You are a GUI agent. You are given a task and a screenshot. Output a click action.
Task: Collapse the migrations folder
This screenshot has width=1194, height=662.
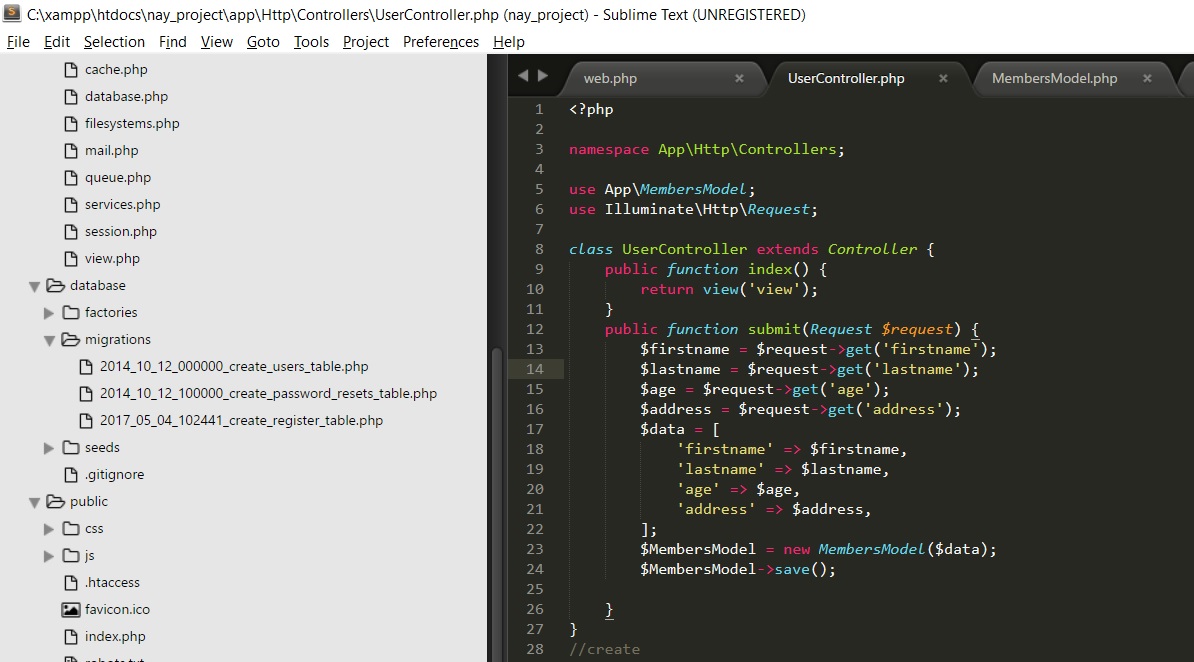click(x=49, y=339)
